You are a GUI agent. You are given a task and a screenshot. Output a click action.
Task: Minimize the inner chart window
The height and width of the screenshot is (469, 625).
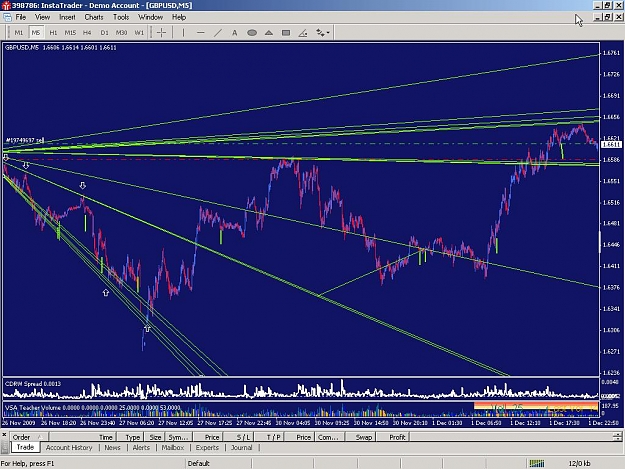pos(597,17)
